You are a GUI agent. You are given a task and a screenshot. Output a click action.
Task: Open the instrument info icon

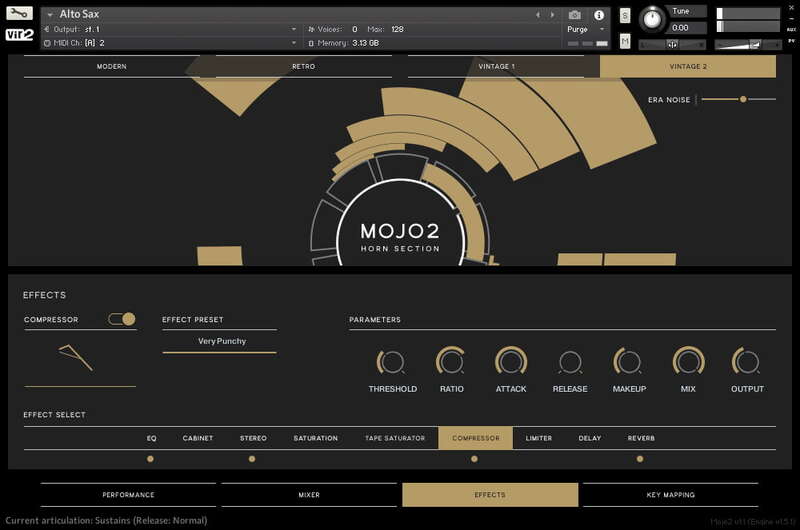[599, 15]
